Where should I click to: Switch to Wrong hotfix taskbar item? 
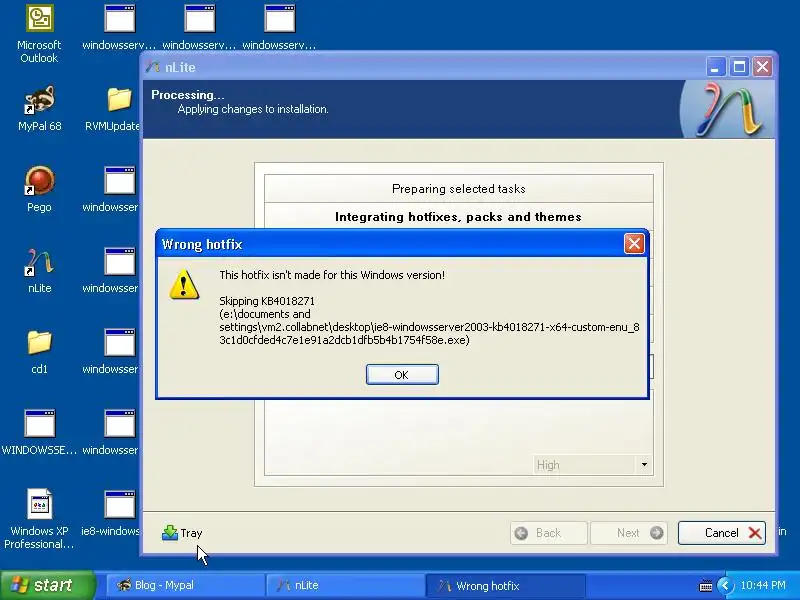point(505,585)
